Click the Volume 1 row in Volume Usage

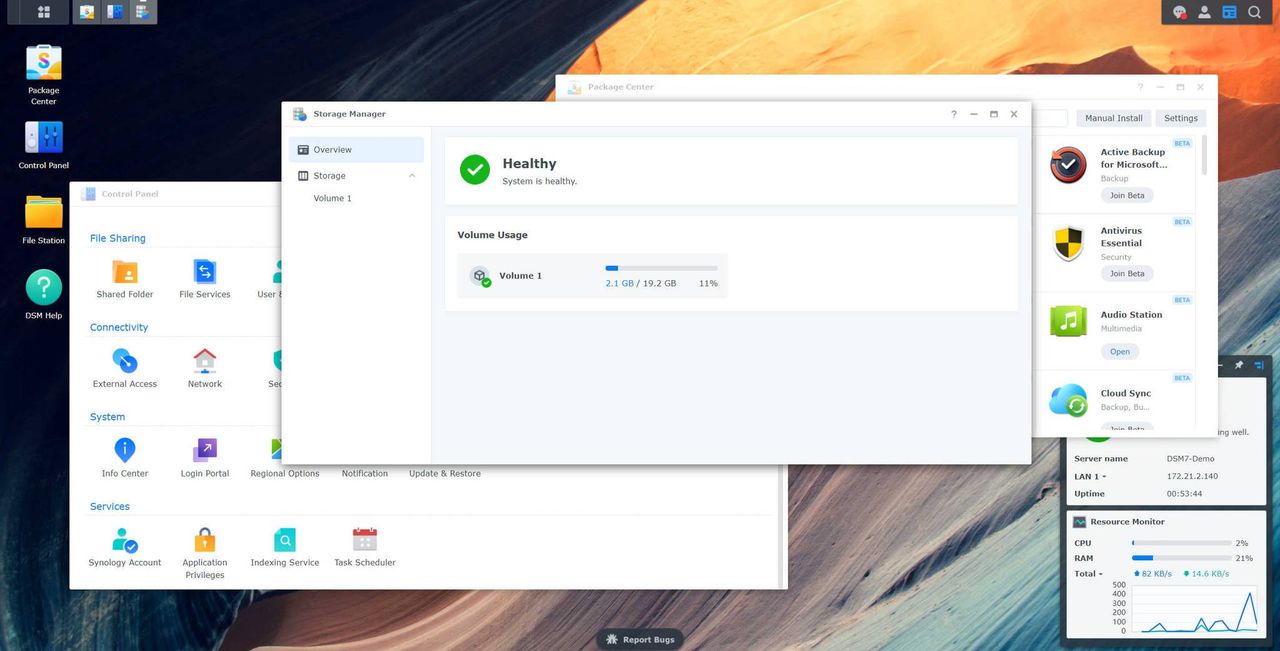pos(592,276)
